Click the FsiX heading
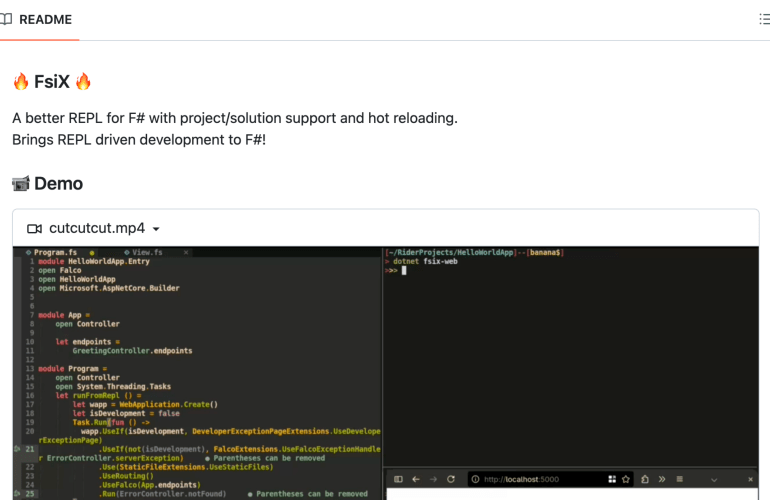Viewport: 770px width, 500px height. tap(52, 81)
